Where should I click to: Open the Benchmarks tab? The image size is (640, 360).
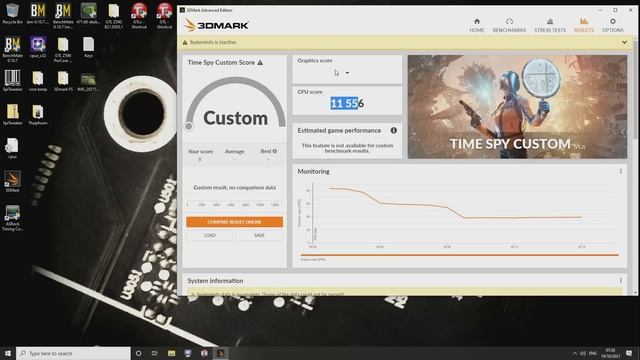click(x=509, y=25)
